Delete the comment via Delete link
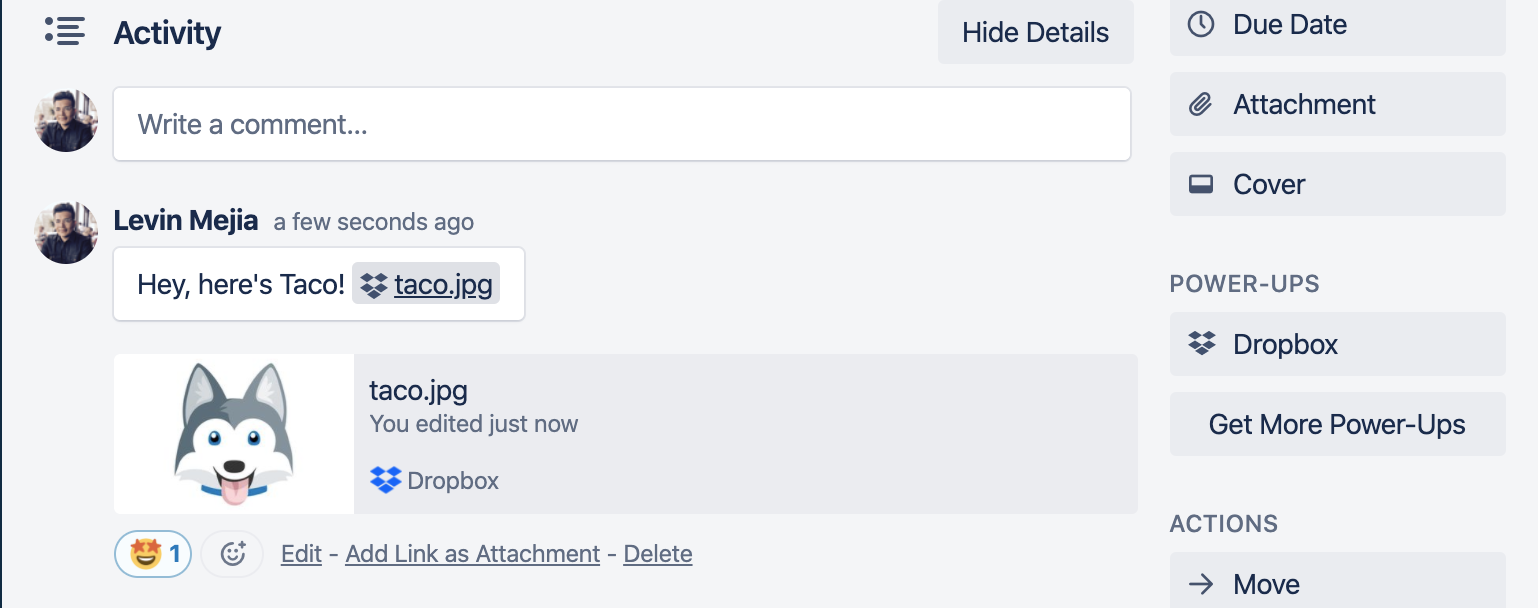The height and width of the screenshot is (608, 1538). click(x=657, y=554)
